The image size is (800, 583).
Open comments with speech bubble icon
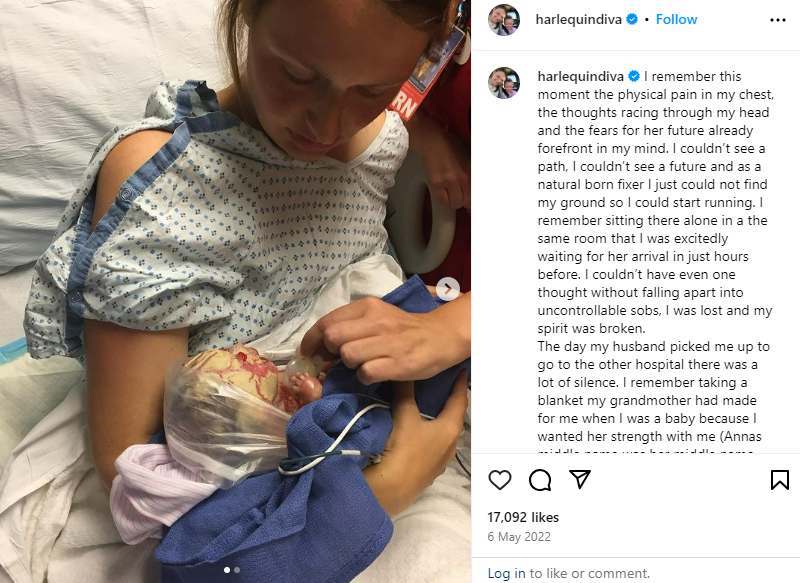point(540,480)
